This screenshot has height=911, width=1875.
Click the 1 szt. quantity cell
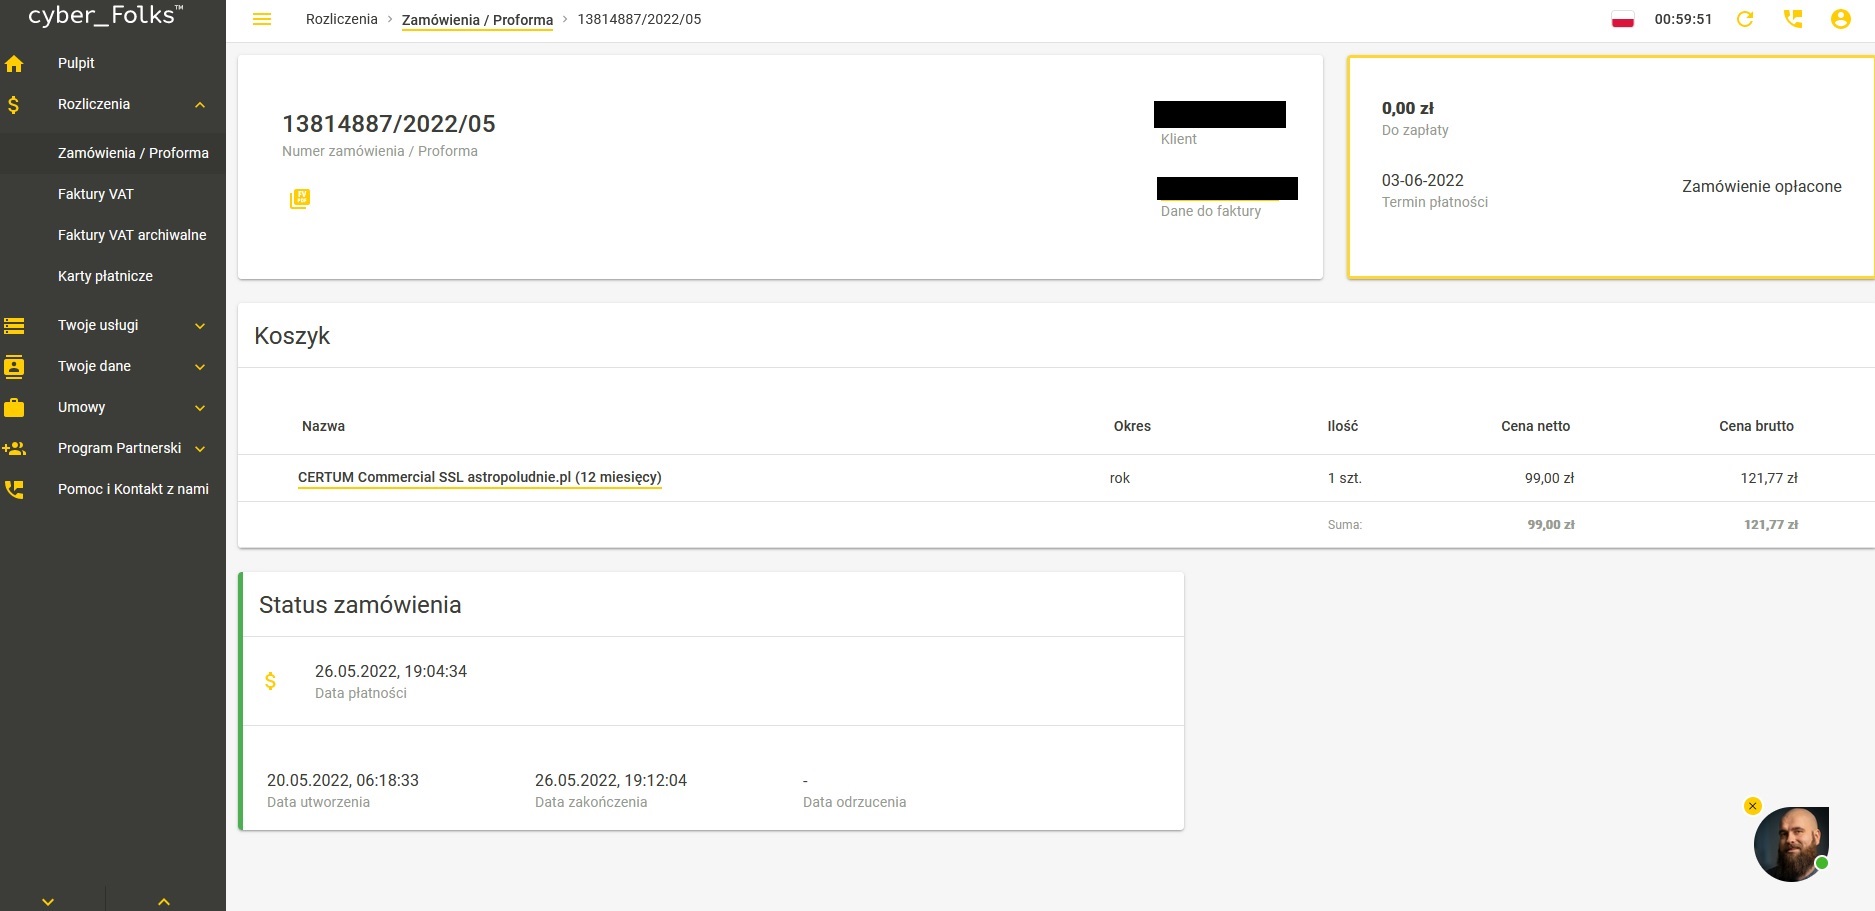(x=1345, y=478)
